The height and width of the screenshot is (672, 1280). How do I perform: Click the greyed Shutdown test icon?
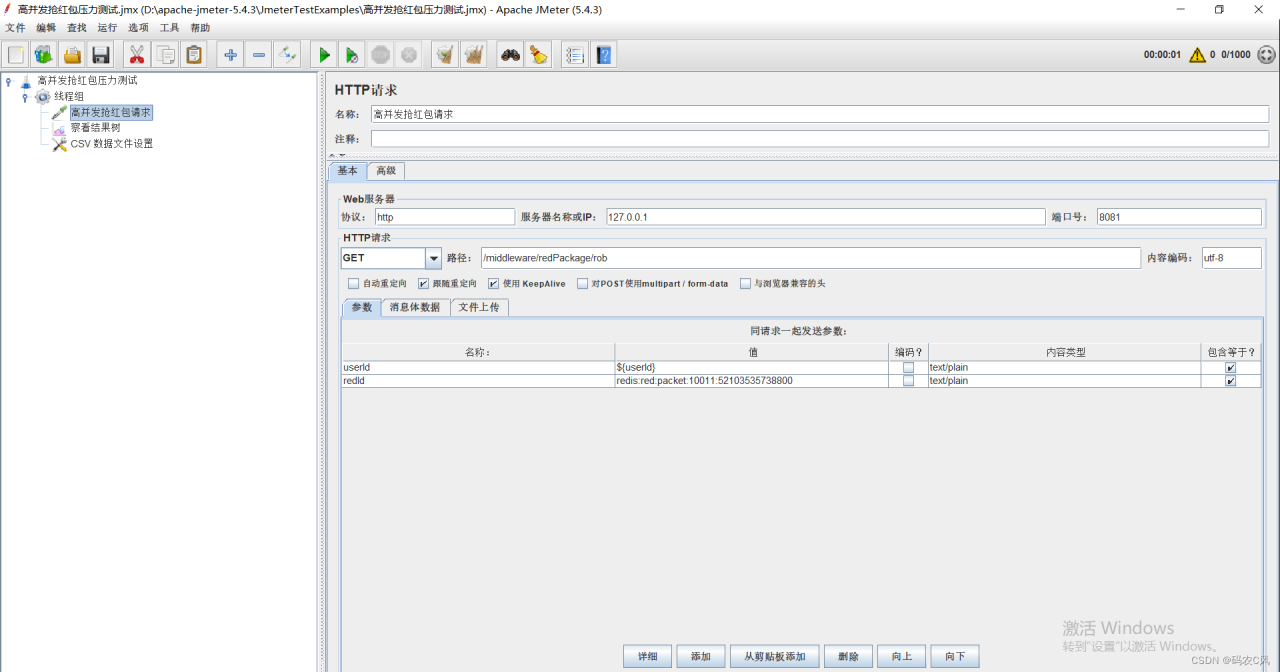pyautogui.click(x=408, y=55)
